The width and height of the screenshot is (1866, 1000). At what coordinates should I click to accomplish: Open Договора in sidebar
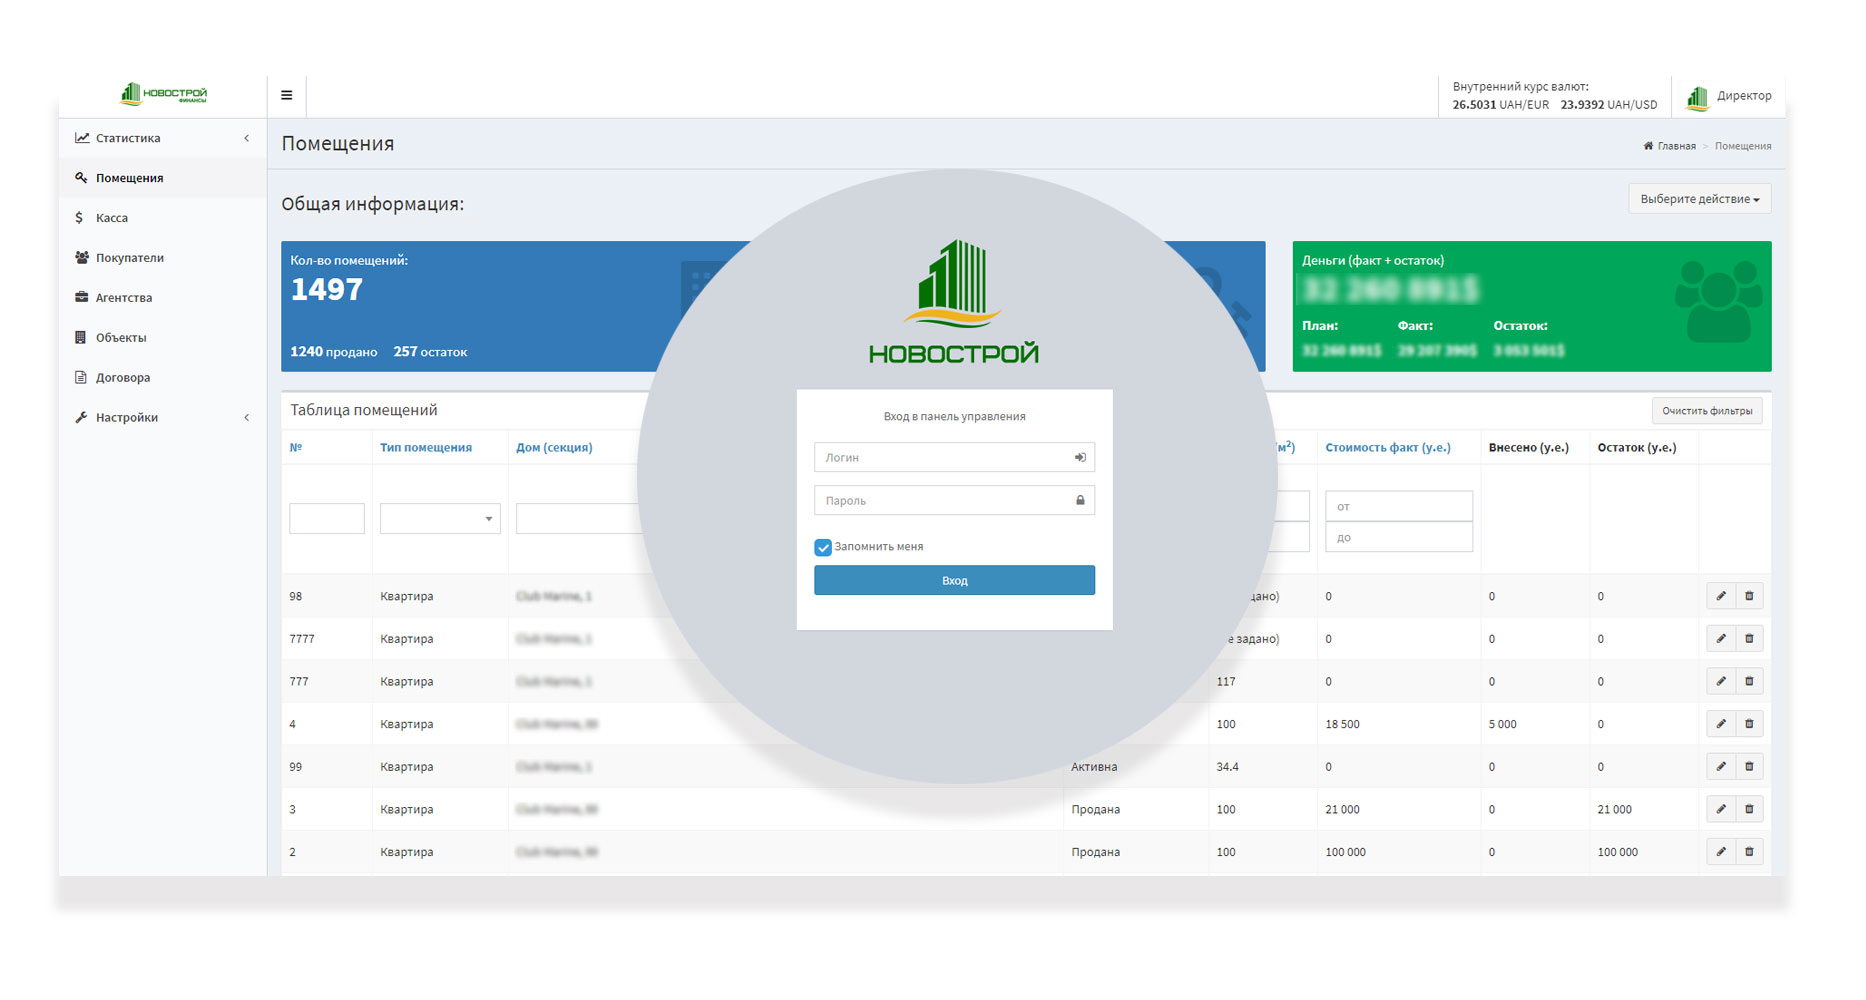162,378
